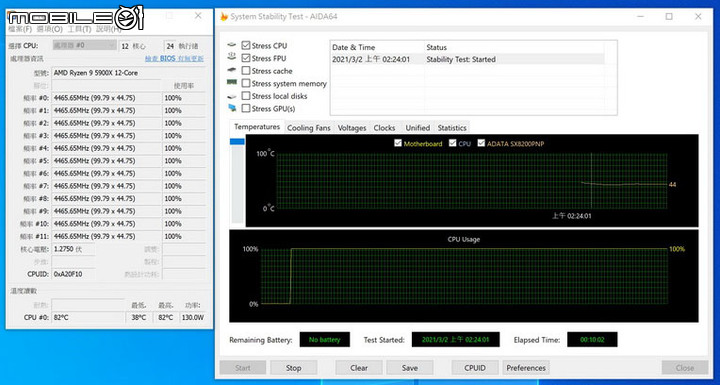This screenshot has height=385, width=720.
Task: Click the Save button
Action: tap(410, 368)
